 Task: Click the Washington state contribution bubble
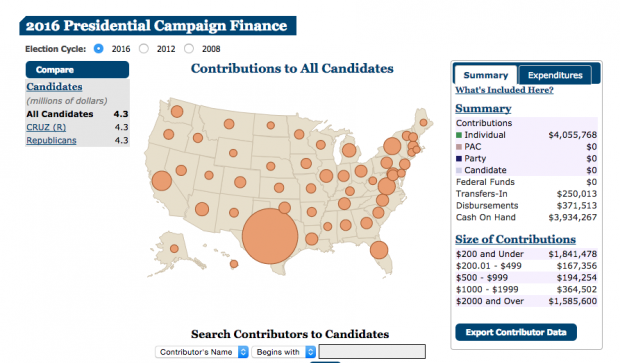pyautogui.click(x=177, y=112)
